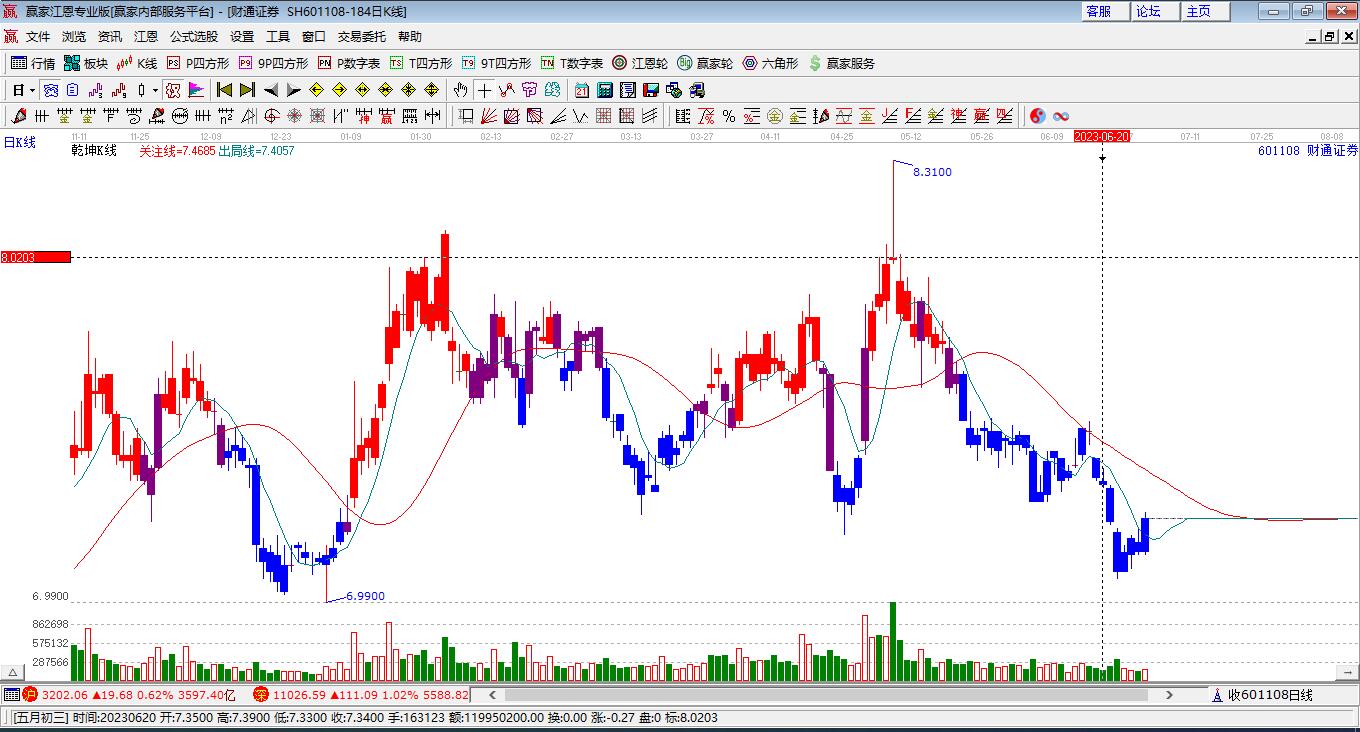Toggle the crosshair cursor tool
Screen dimensions: 1360x732
coord(484,90)
